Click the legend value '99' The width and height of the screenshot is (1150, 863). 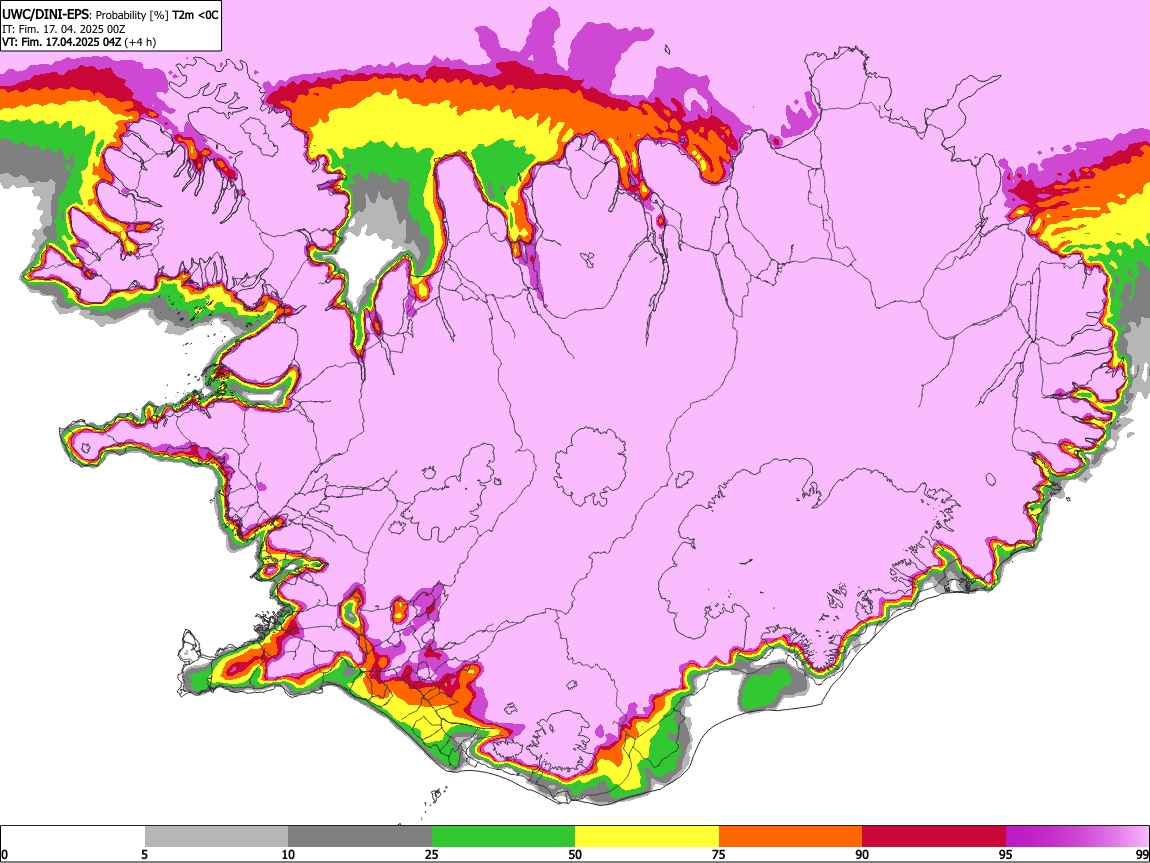pos(1141,855)
